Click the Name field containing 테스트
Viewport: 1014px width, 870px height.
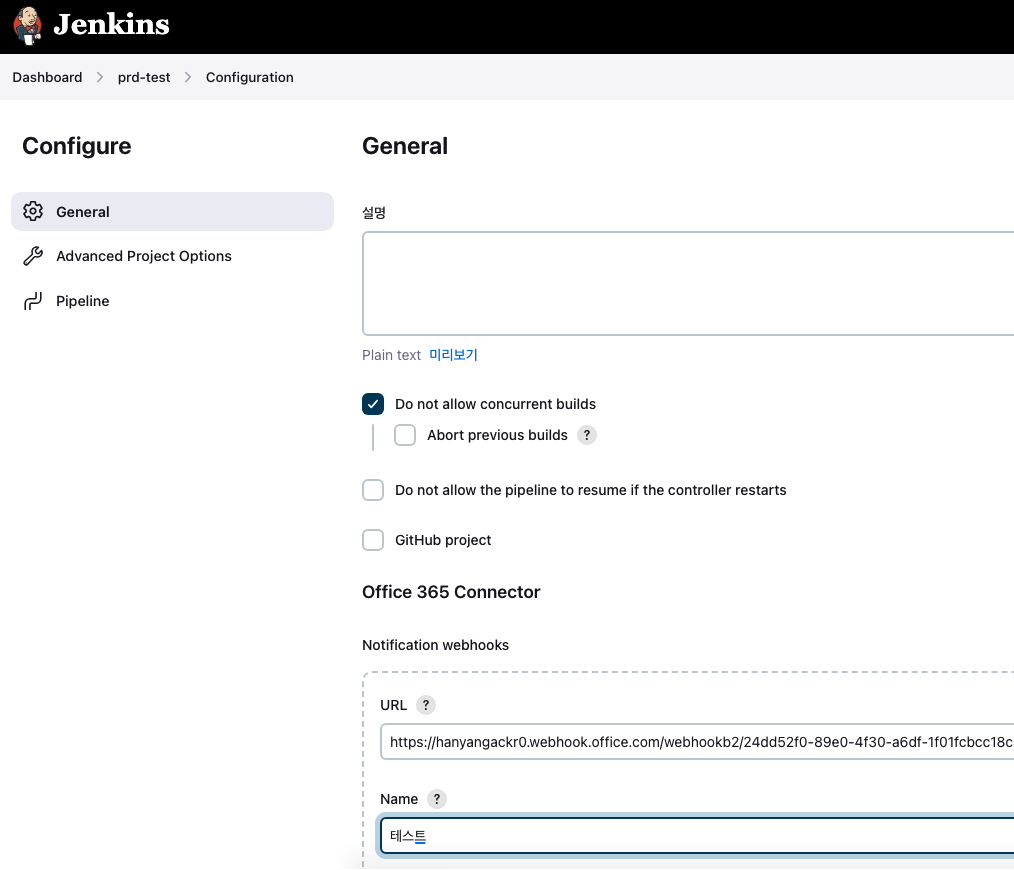(x=697, y=837)
